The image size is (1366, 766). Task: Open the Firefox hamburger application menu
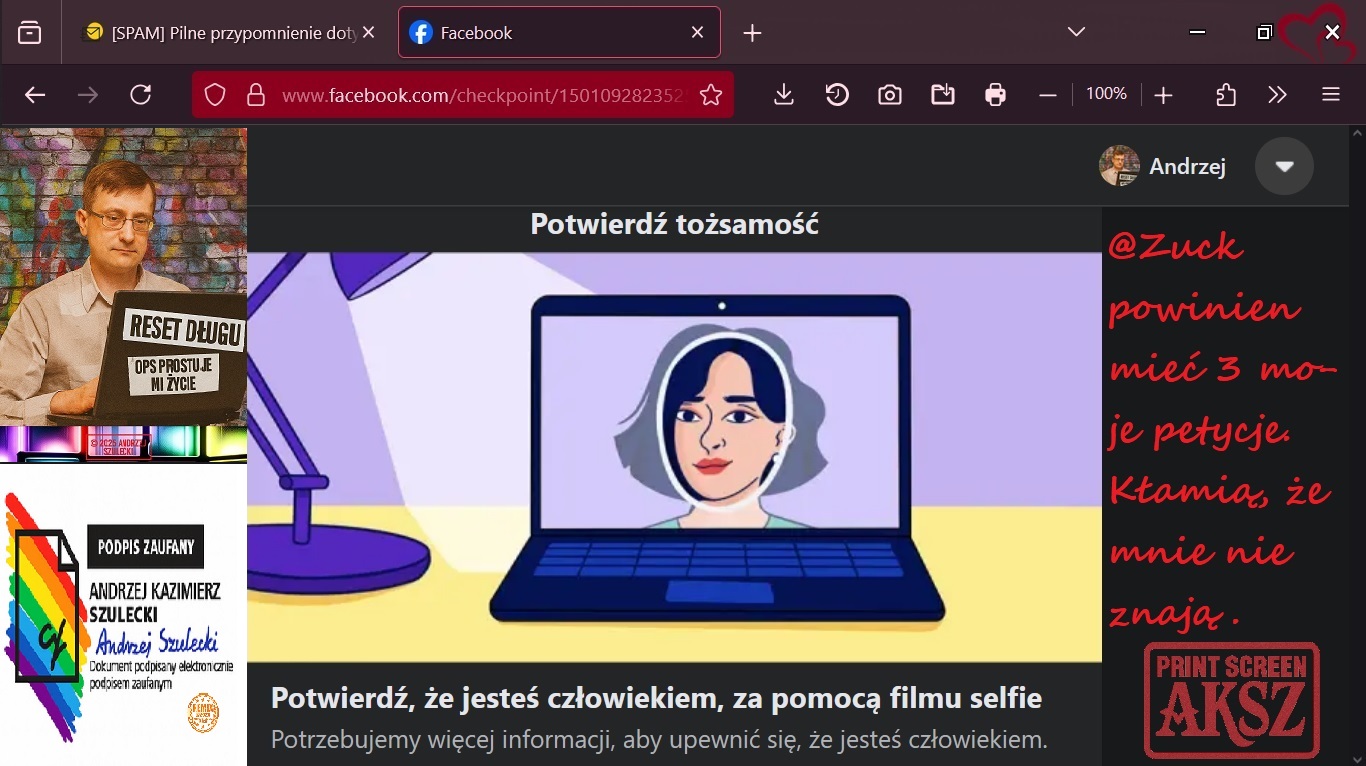[1330, 95]
